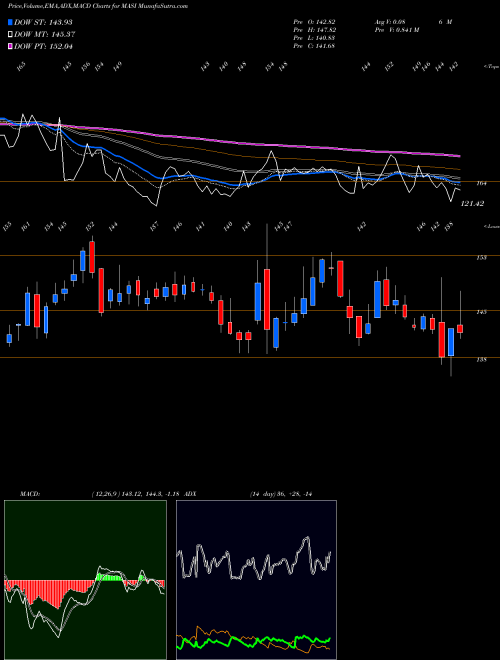This screenshot has width=500, height=660.
Task: Click the magenta DOW PT legend swatch
Action: point(10,46)
